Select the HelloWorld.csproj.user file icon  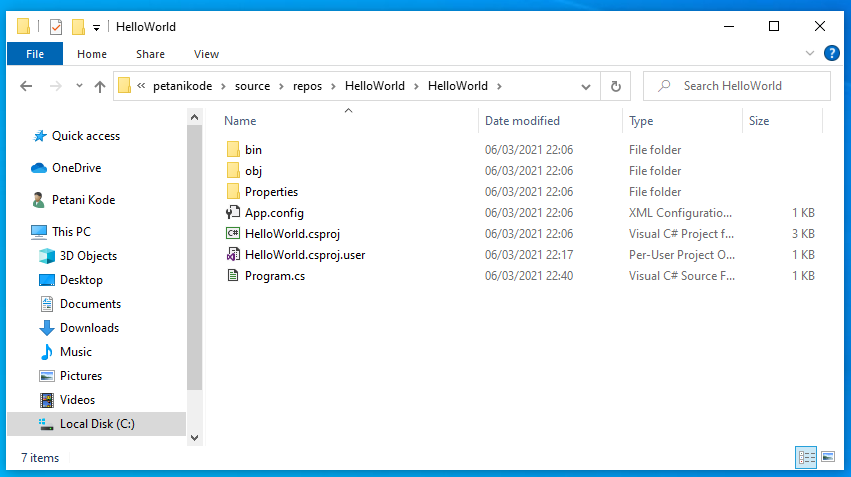pyautogui.click(x=233, y=255)
